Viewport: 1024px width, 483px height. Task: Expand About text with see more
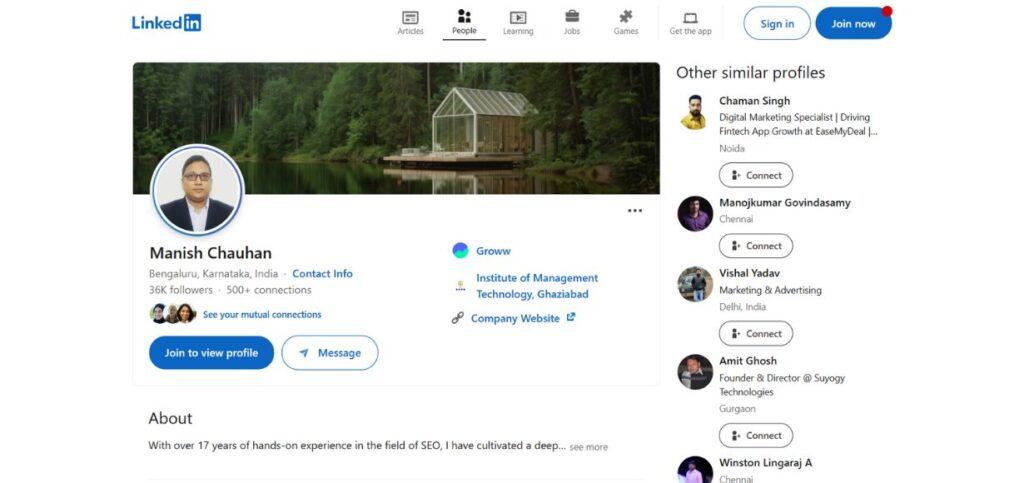pos(588,447)
